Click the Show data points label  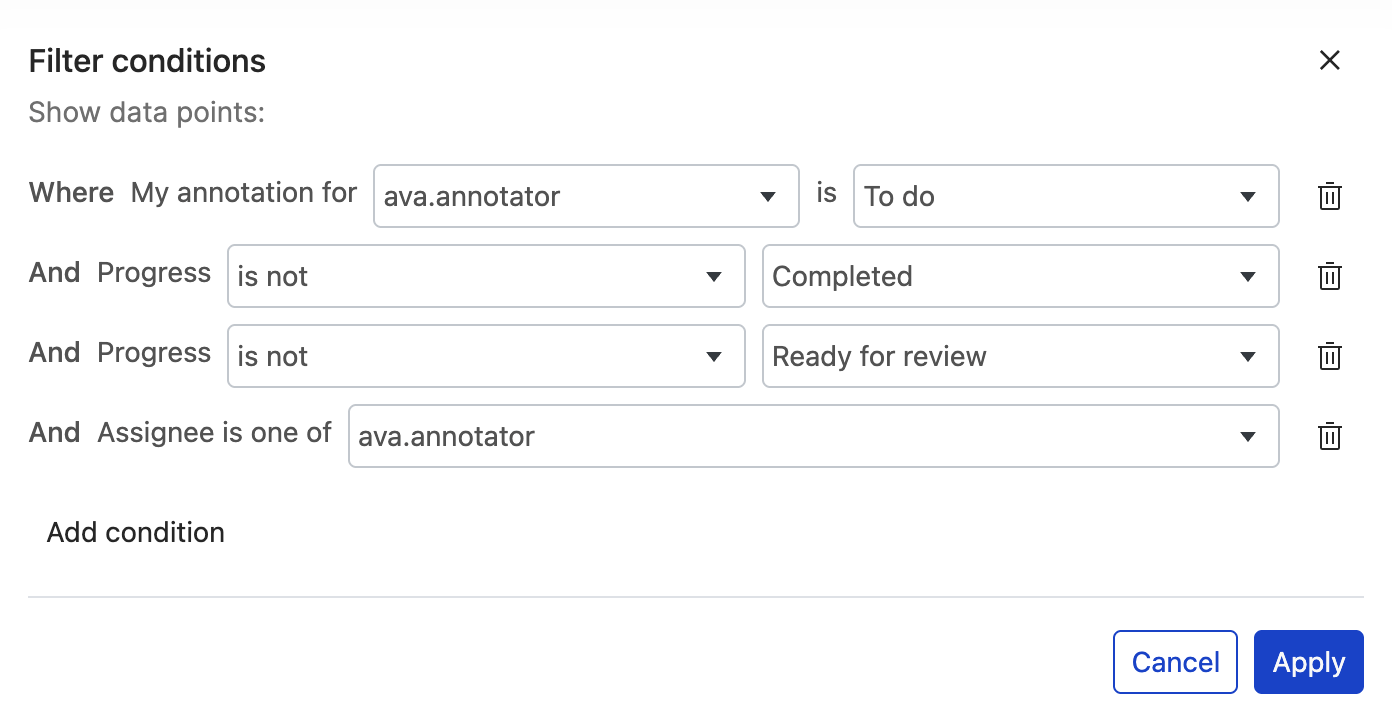[146, 112]
